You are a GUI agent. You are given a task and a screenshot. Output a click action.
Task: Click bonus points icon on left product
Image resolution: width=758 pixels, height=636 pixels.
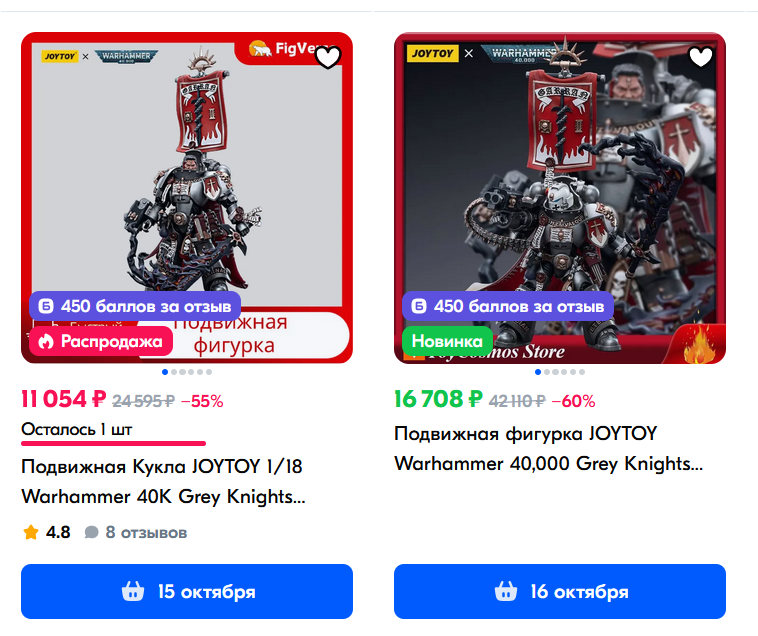coord(45,306)
